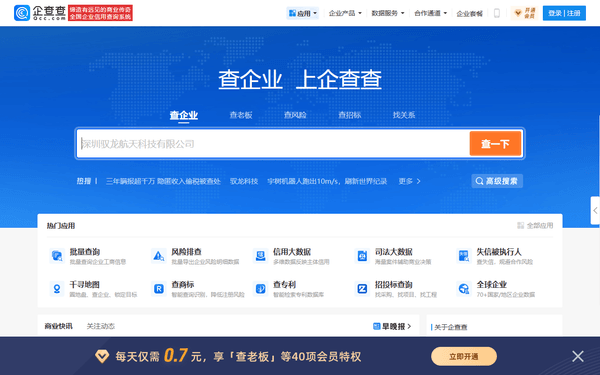Open the 司法大数据 icon

(x=362, y=256)
